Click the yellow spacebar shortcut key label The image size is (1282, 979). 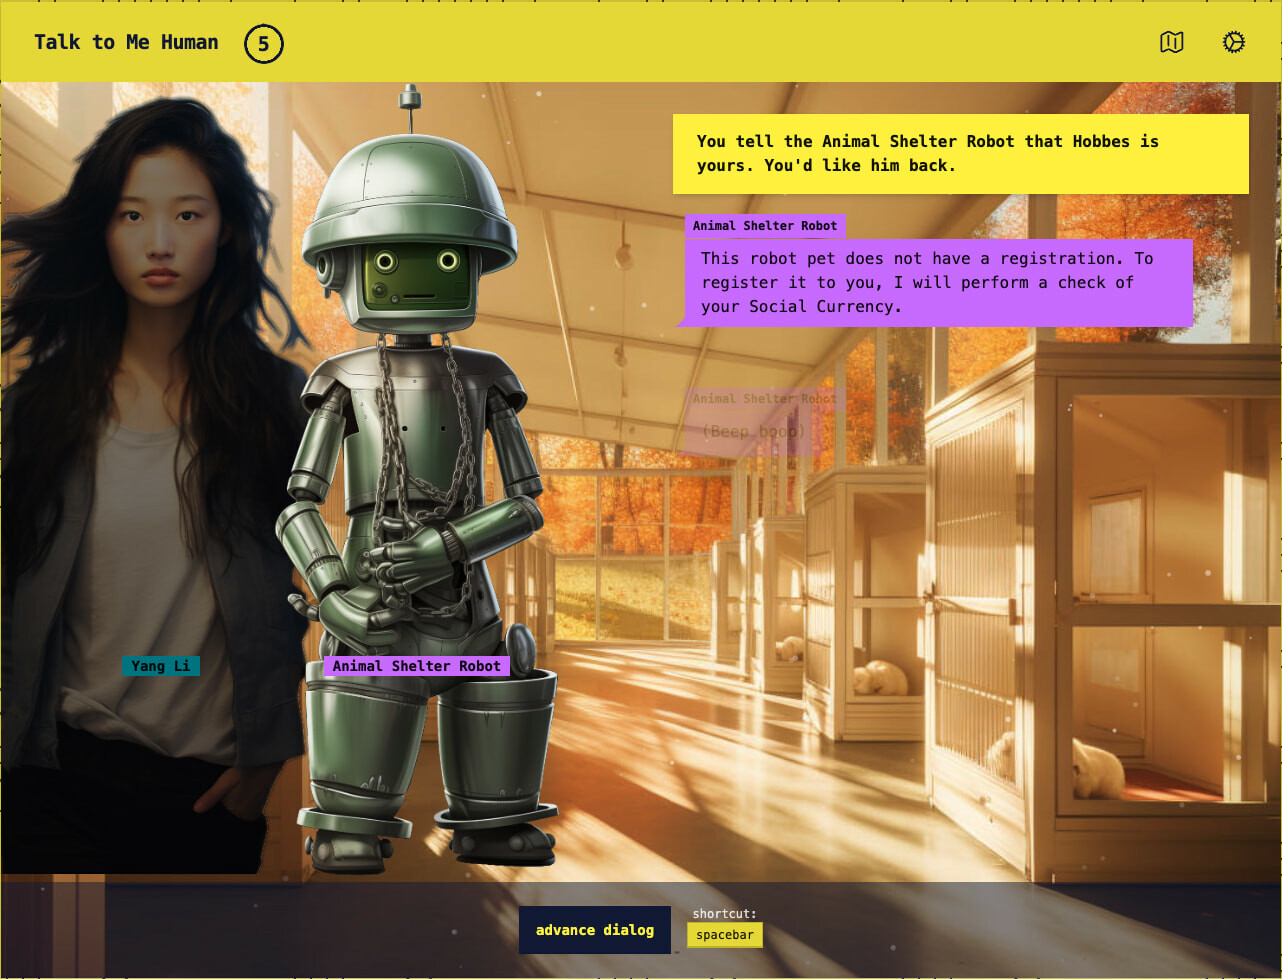[725, 935]
